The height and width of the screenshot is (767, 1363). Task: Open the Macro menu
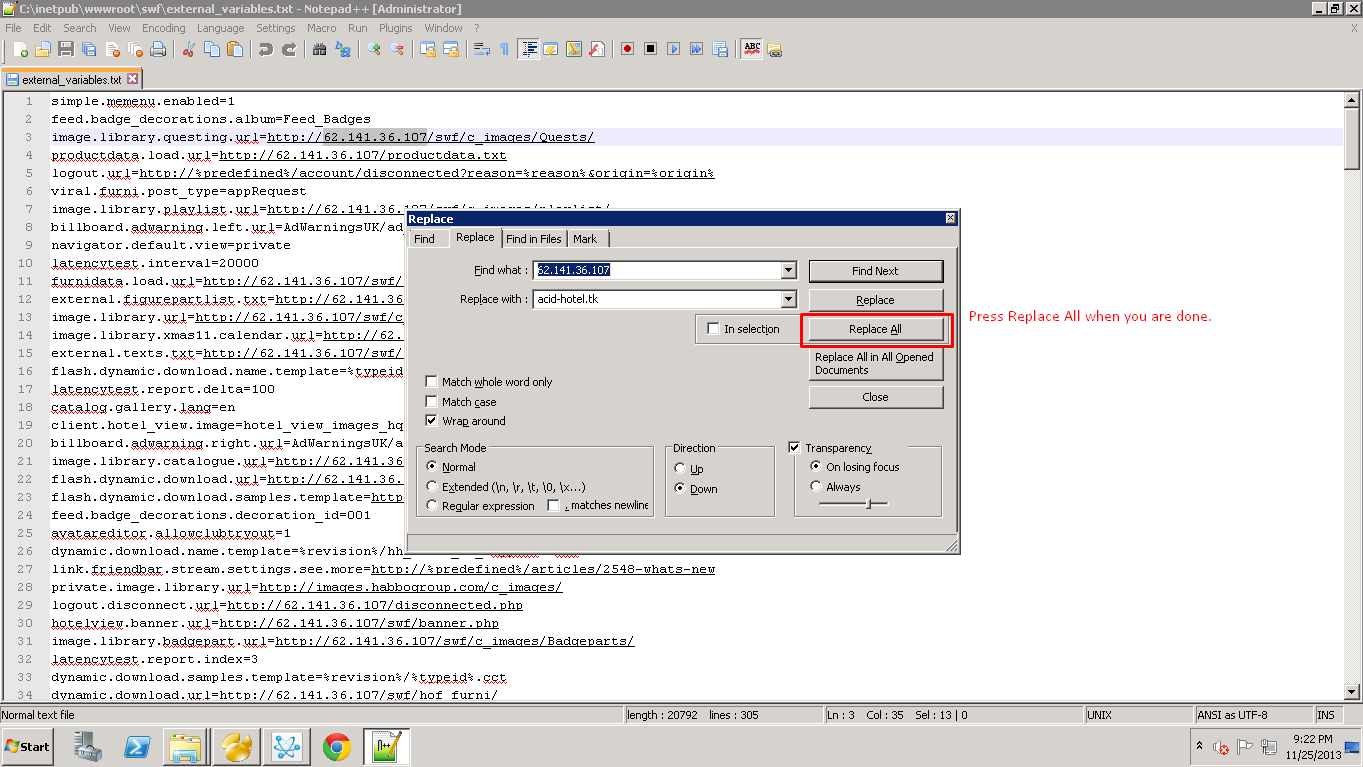[x=321, y=28]
